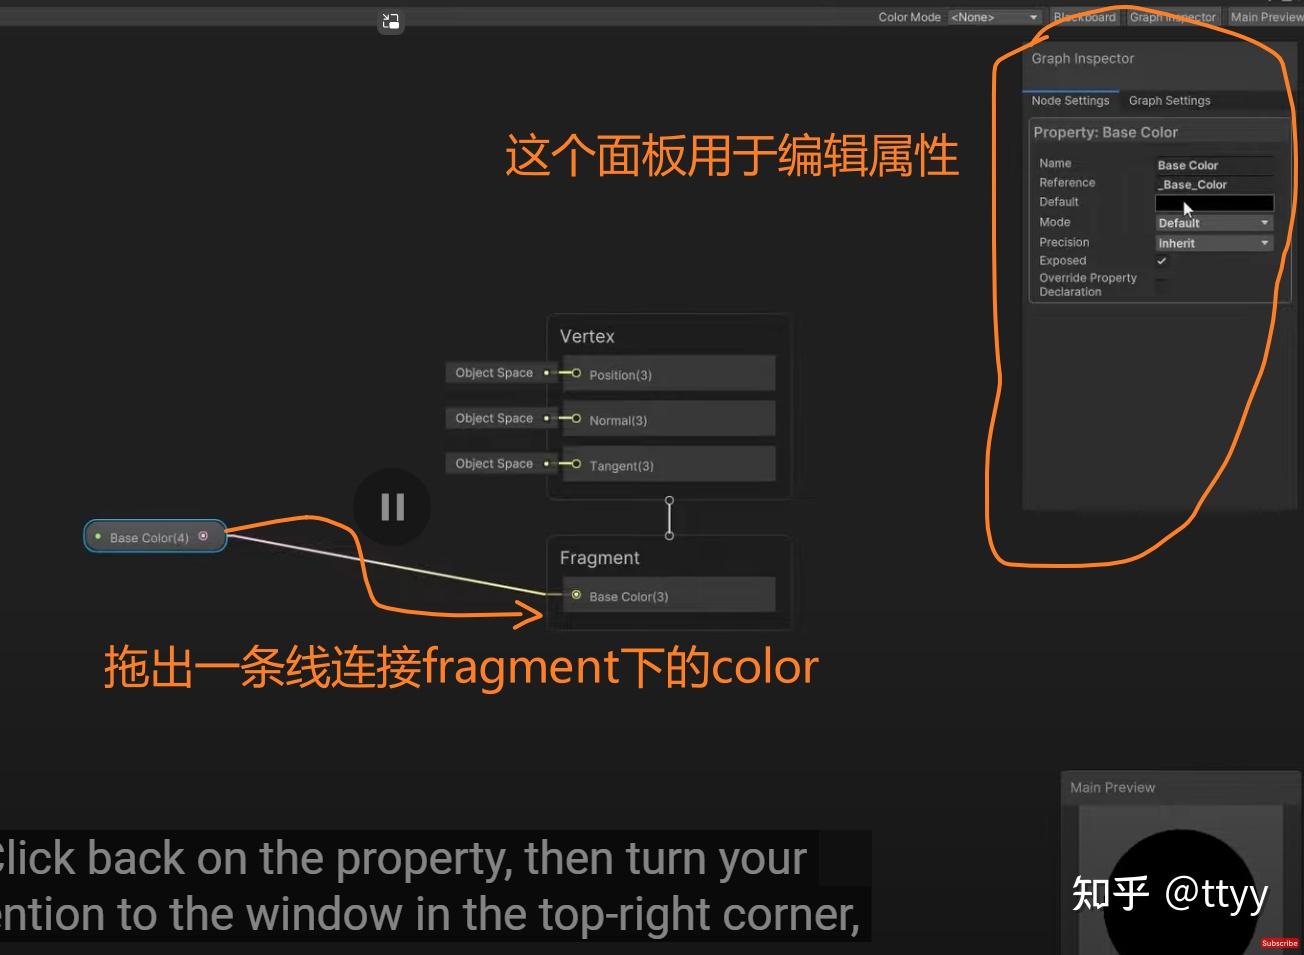Viewport: 1304px width, 955px height.
Task: Select the Node Settings tab
Action: click(1070, 100)
